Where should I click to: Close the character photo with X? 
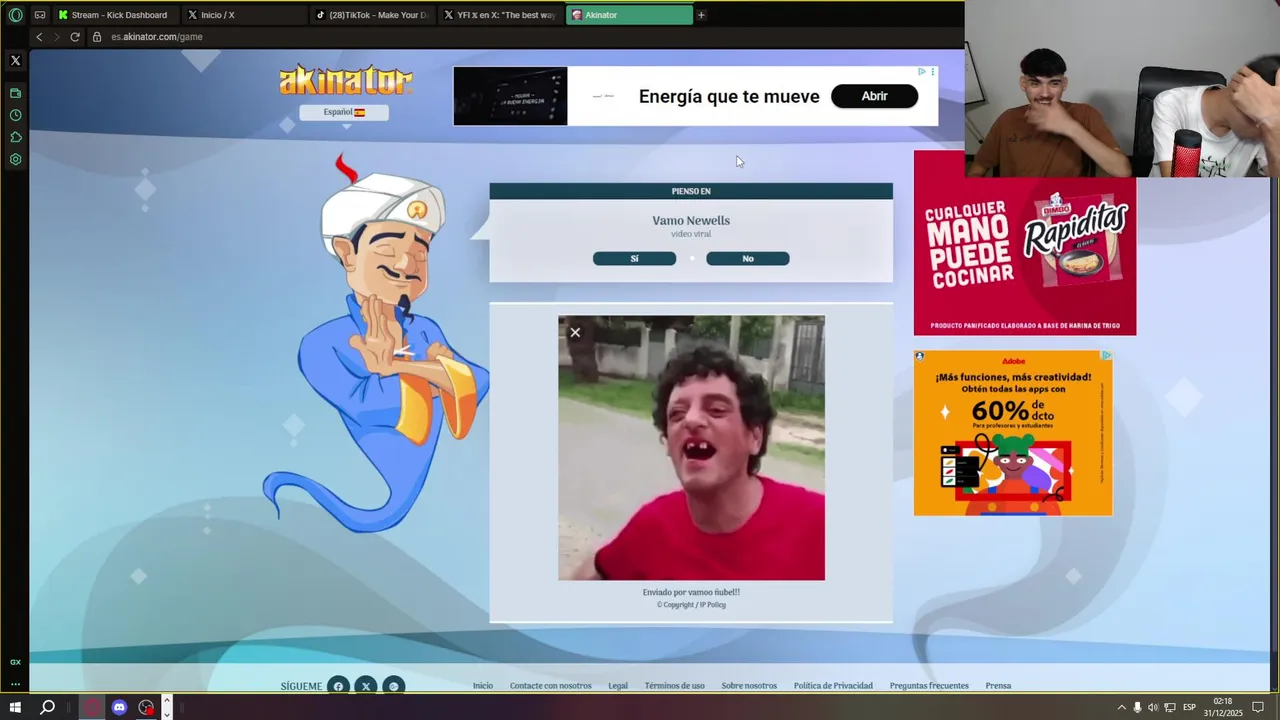(575, 333)
